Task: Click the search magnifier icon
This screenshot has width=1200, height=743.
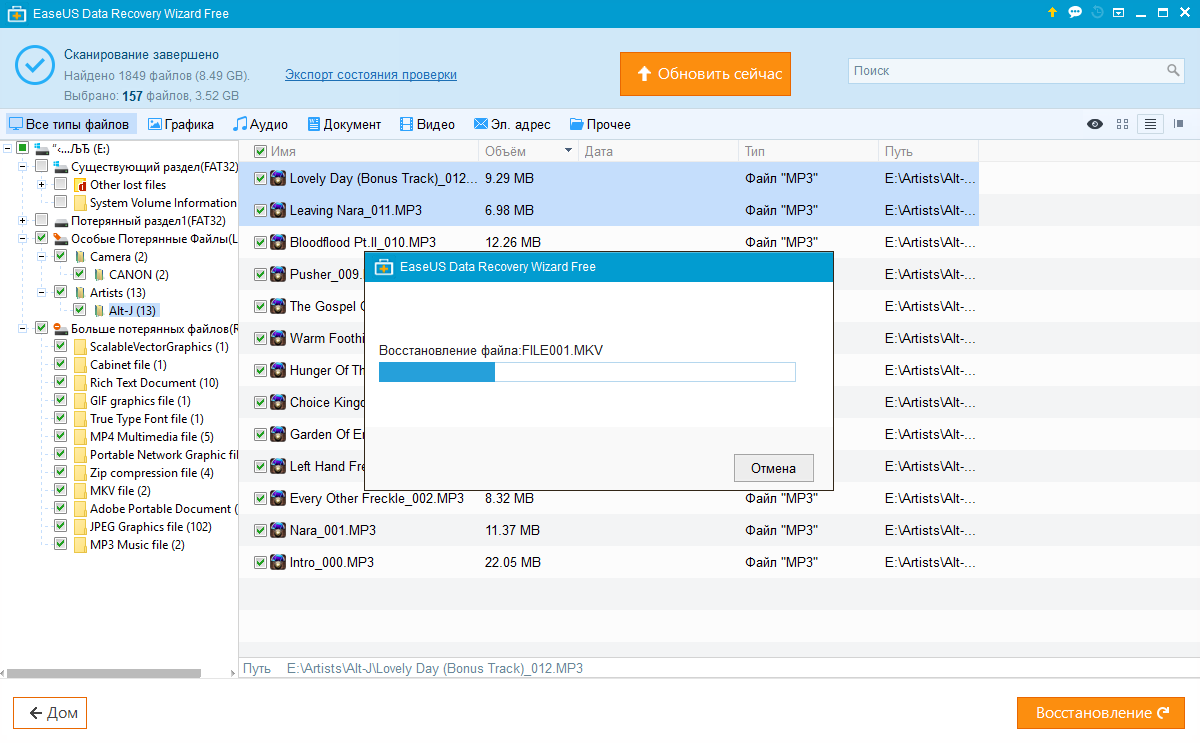Action: (x=1173, y=71)
